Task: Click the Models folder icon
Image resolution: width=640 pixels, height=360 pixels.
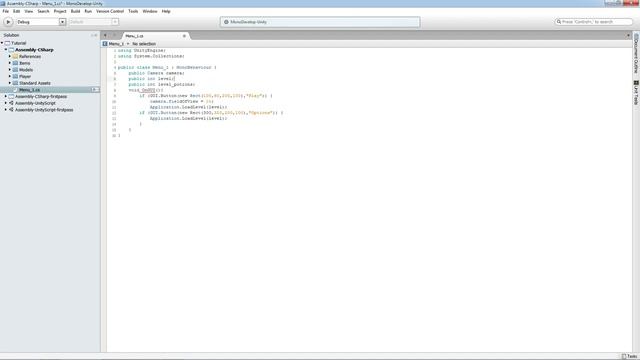Action: pos(15,70)
